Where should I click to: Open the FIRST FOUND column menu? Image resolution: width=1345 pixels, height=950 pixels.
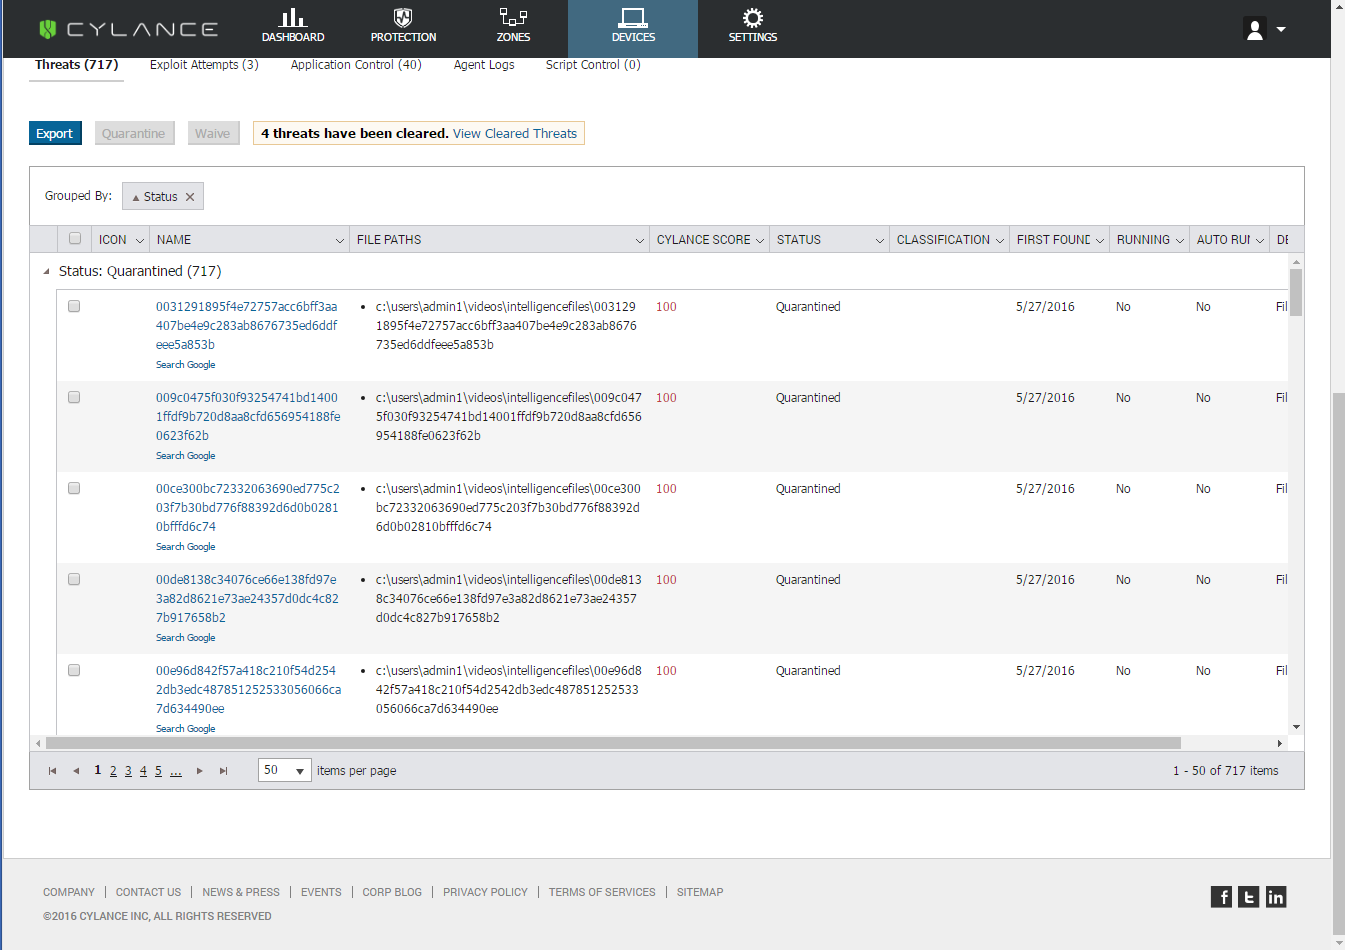1100,240
